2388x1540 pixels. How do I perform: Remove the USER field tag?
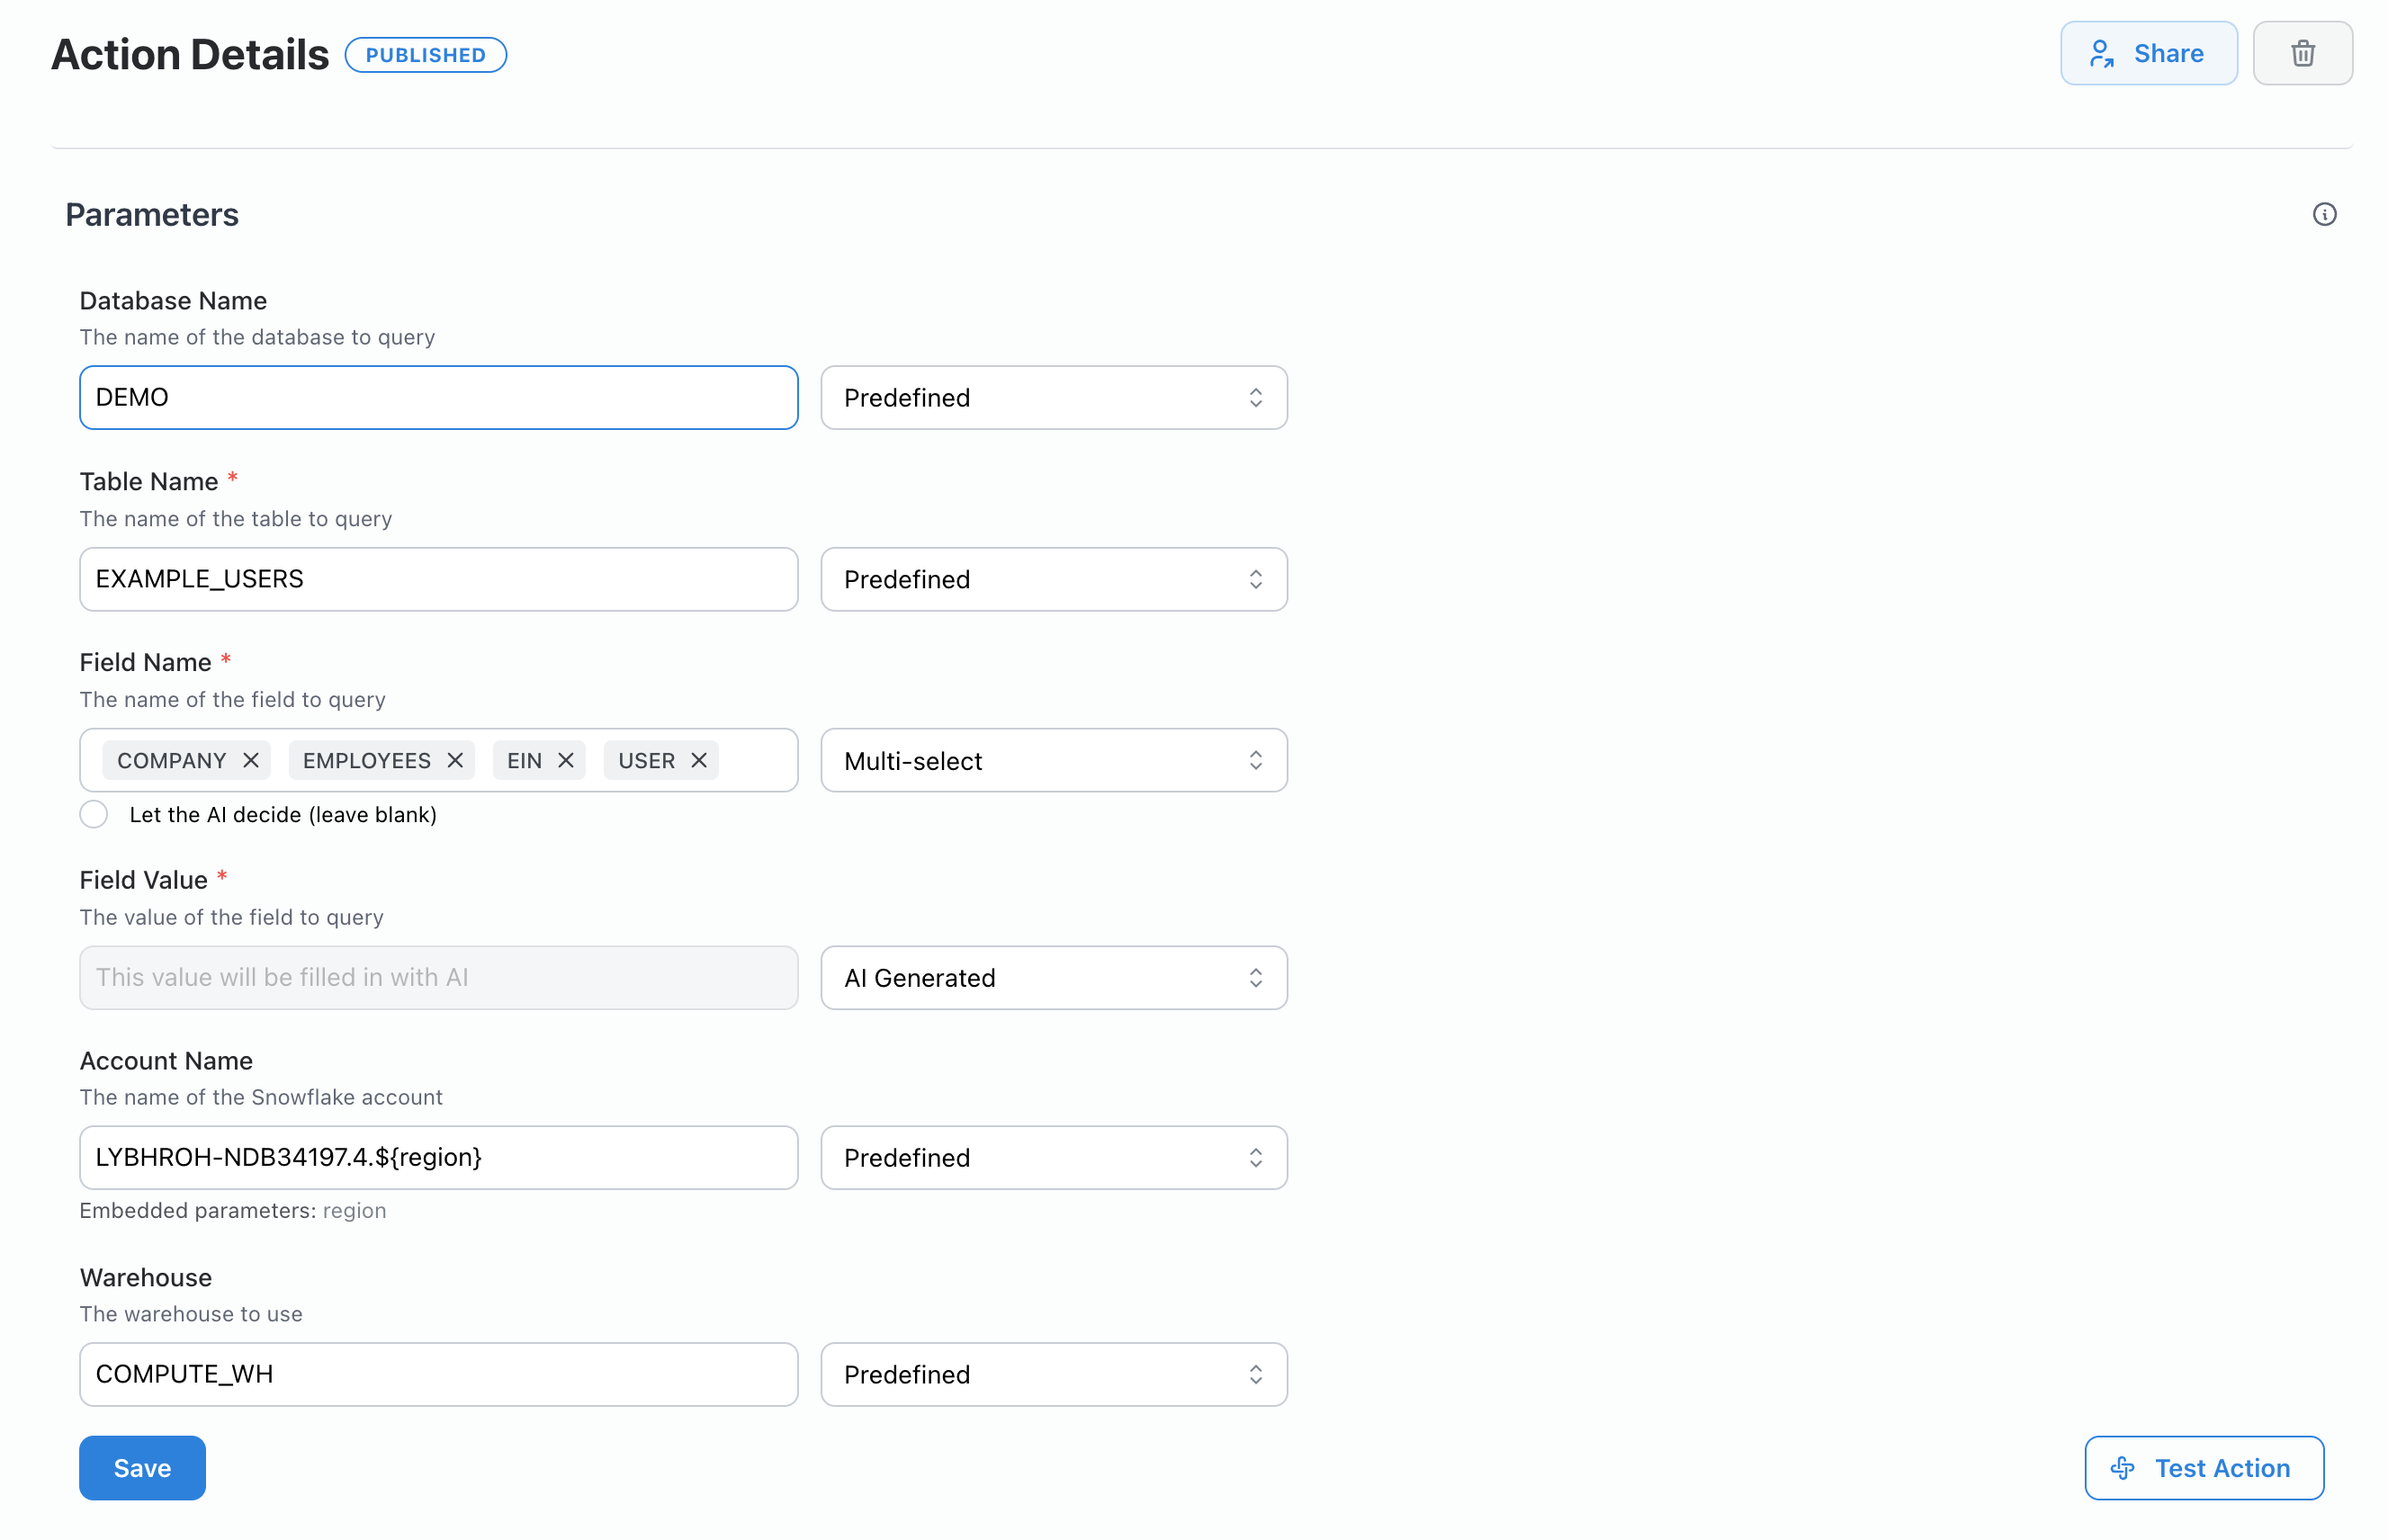tap(699, 760)
